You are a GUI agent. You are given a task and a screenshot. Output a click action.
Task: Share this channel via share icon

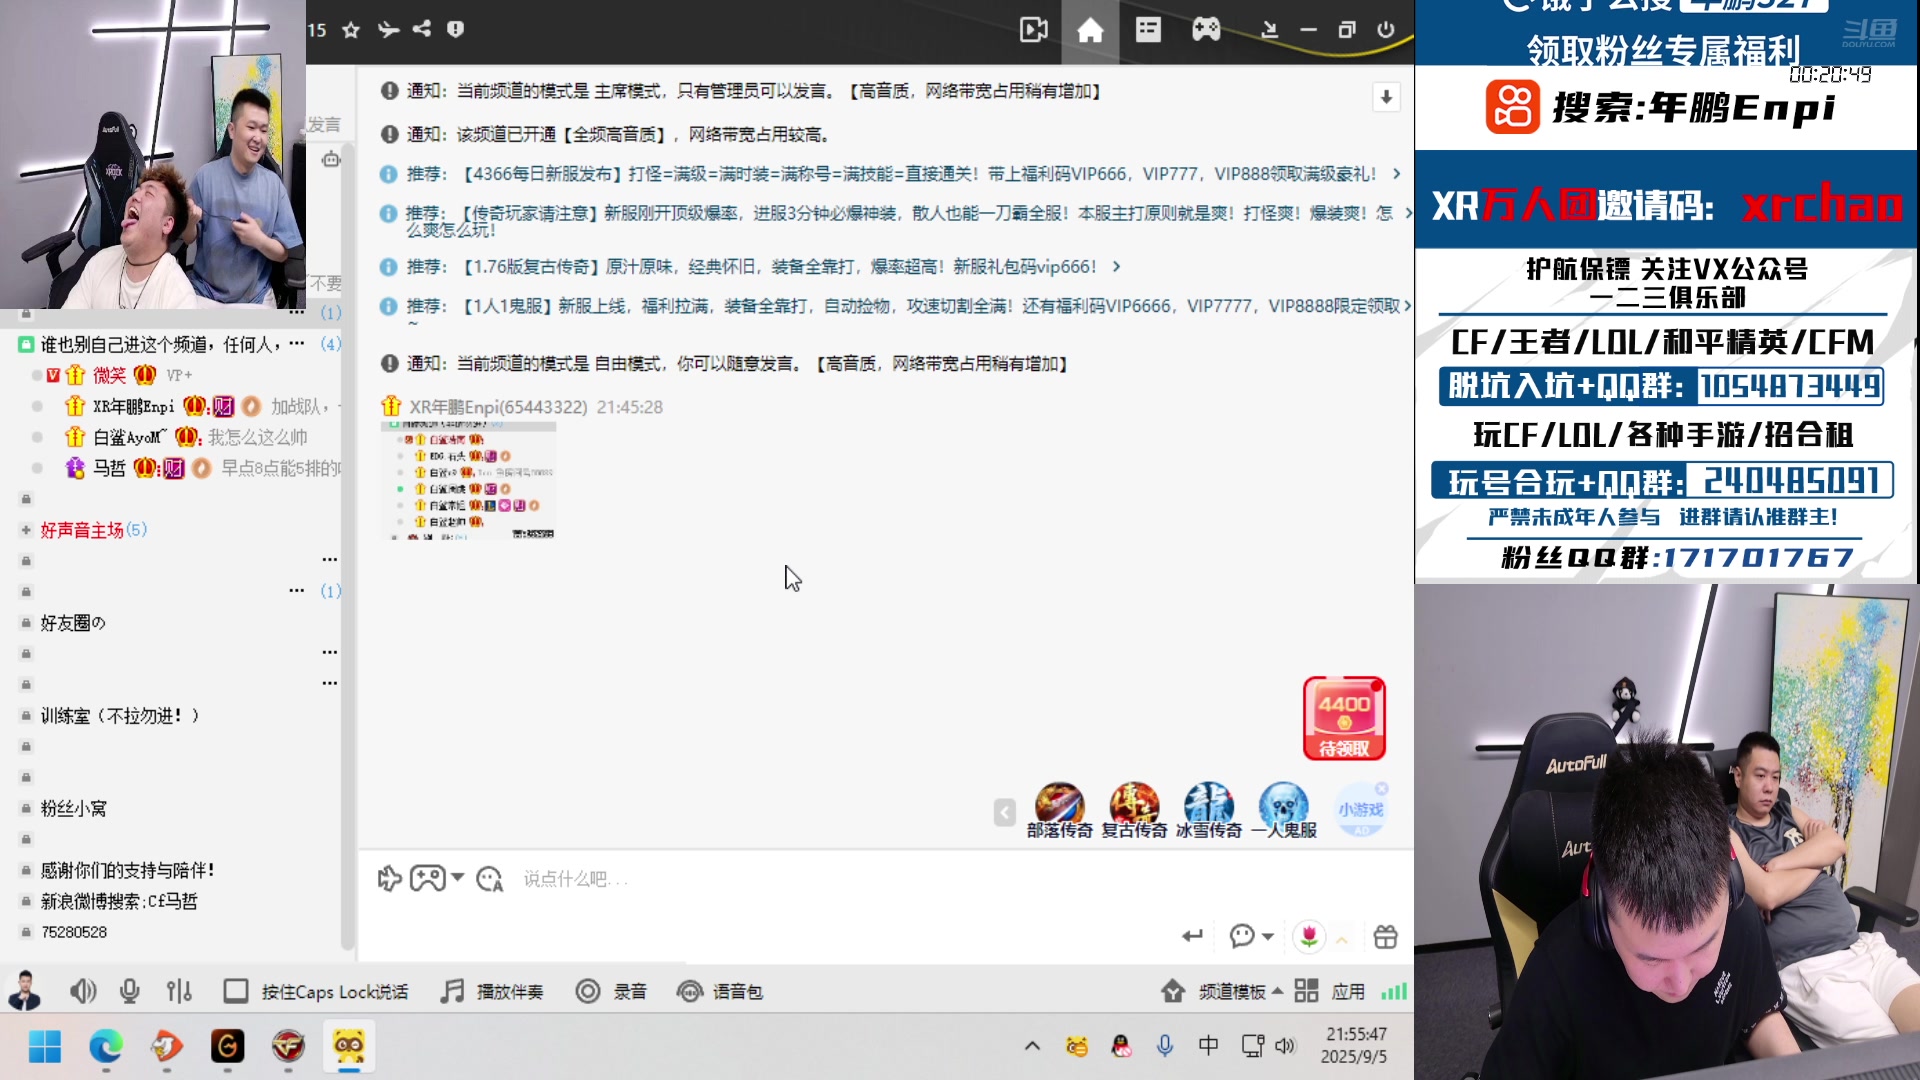click(422, 29)
